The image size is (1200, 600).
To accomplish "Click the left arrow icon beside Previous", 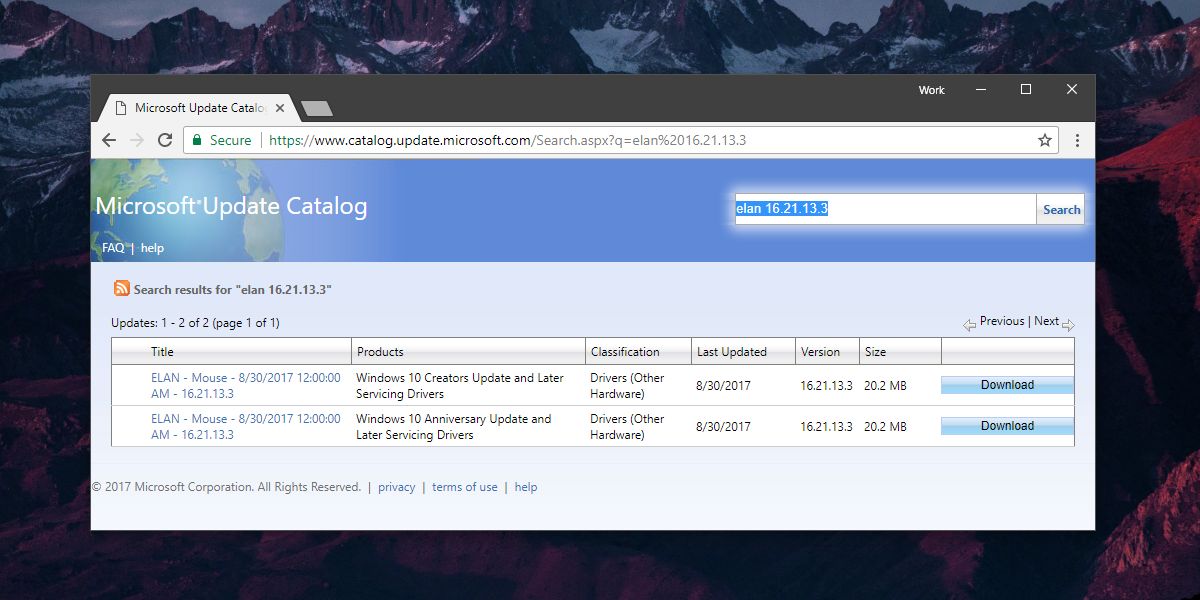I will coord(969,325).
